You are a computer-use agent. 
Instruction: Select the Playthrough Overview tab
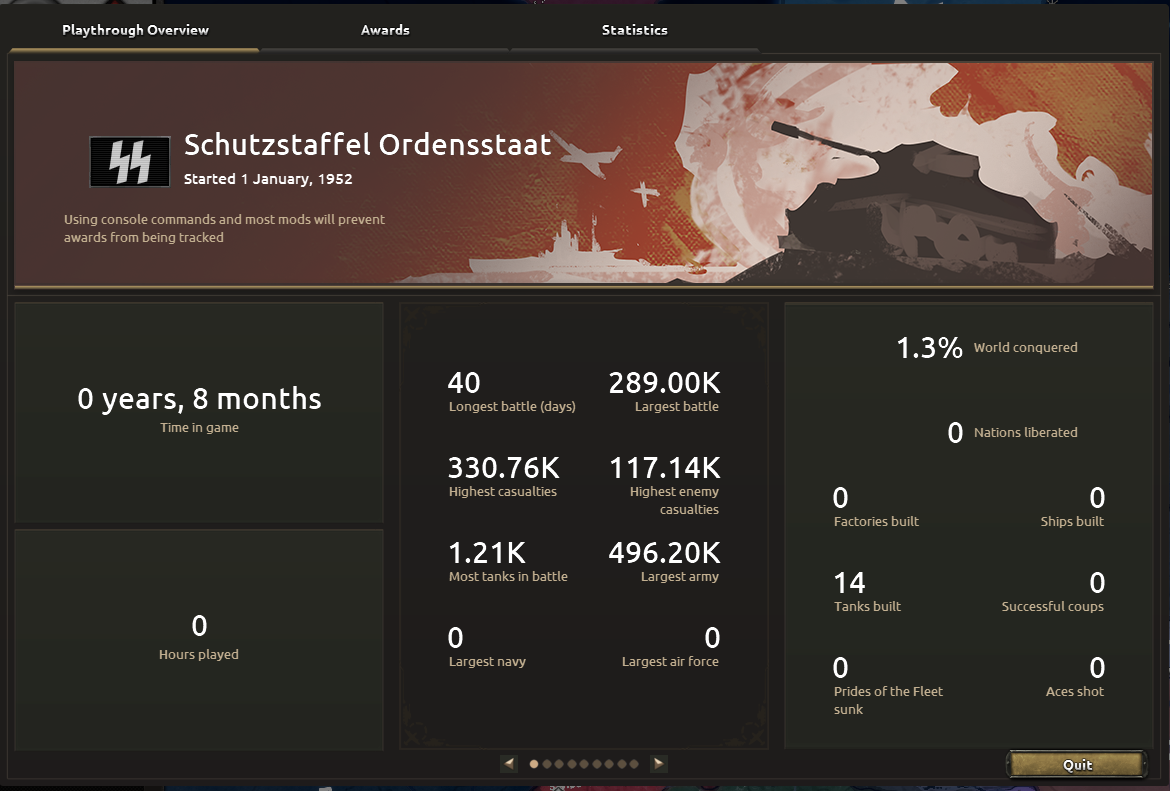pyautogui.click(x=135, y=30)
